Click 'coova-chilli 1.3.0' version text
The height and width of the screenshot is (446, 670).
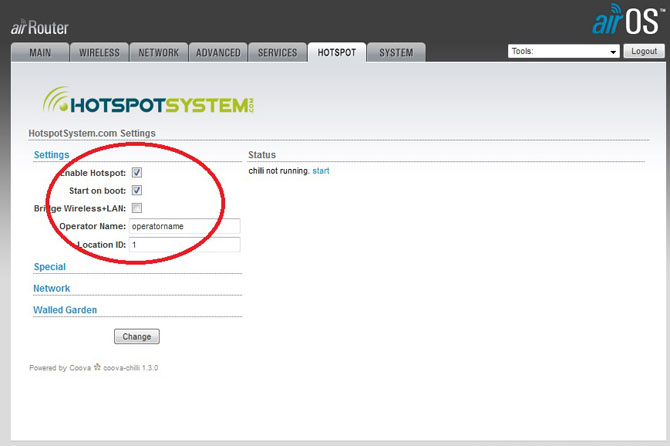coord(131,367)
